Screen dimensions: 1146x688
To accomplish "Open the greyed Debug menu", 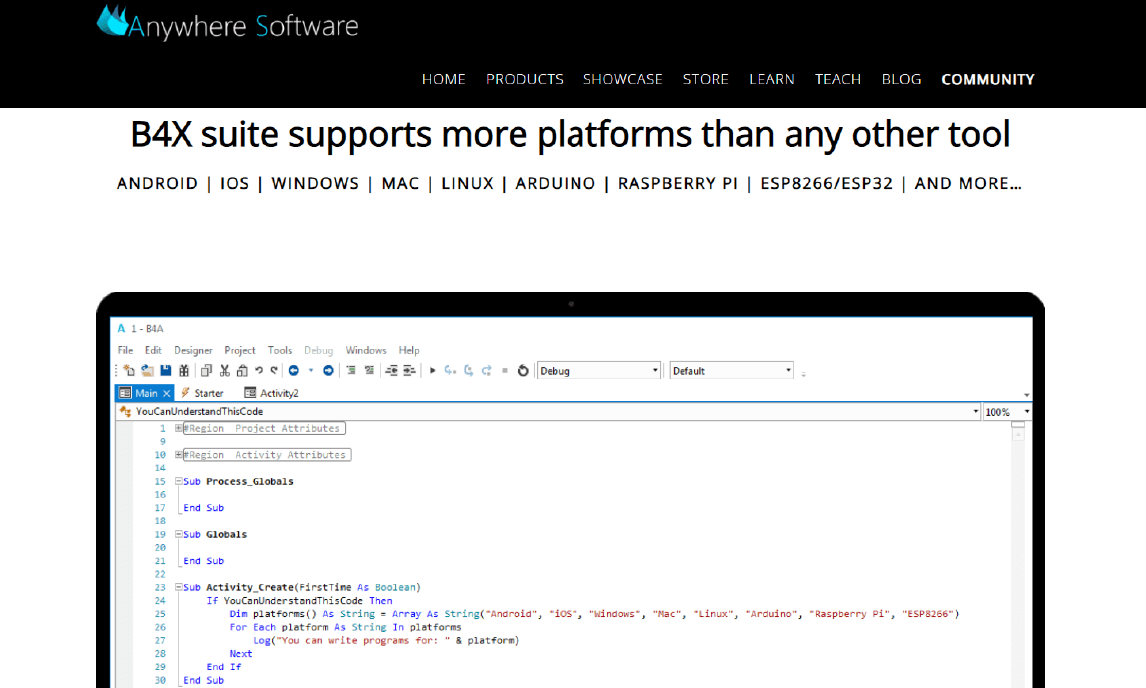I will (x=319, y=350).
